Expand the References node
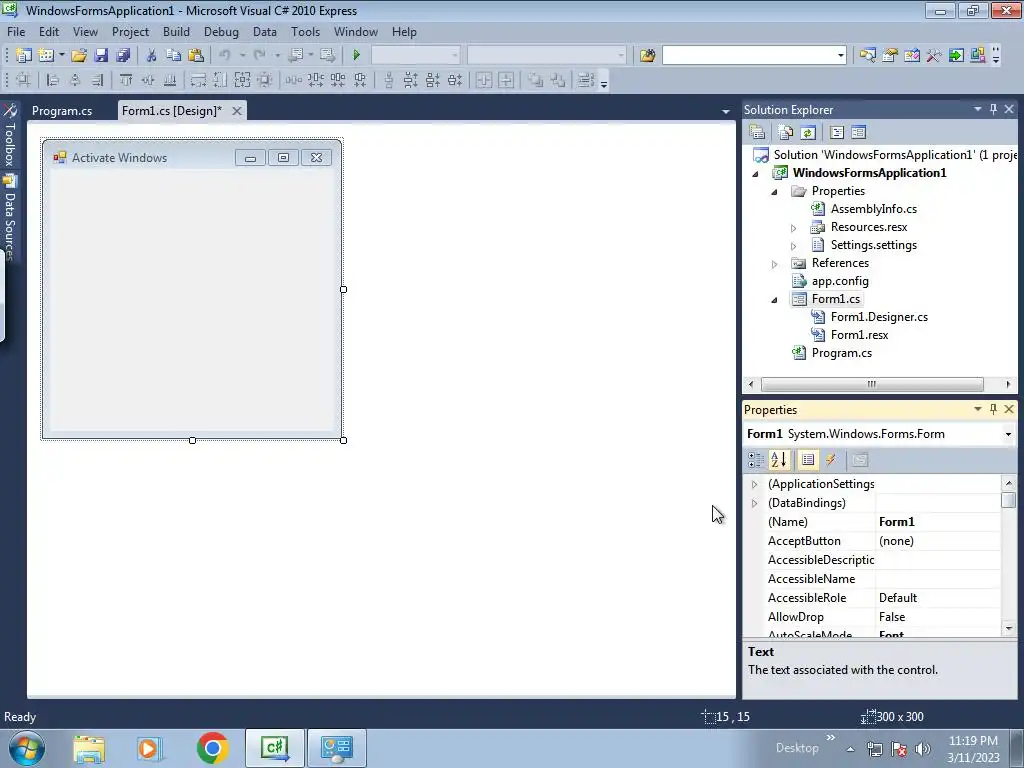The width and height of the screenshot is (1024, 768). [x=775, y=264]
